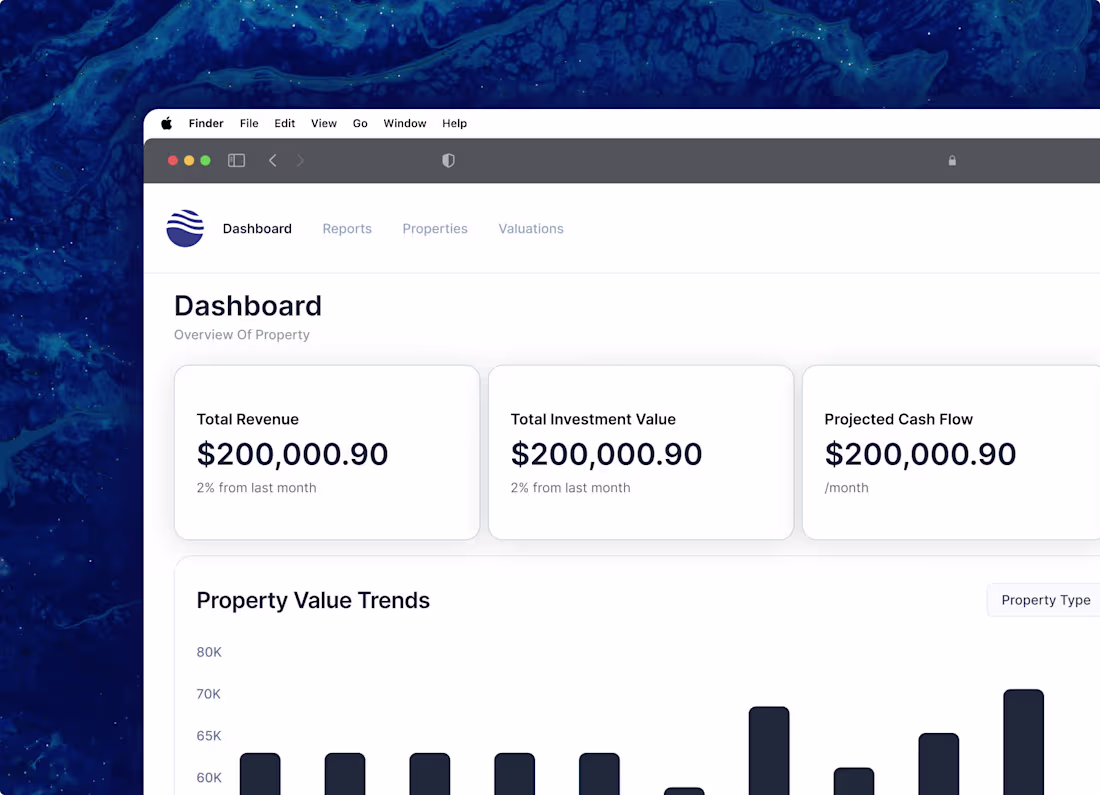Open the Property Type filter dropdown
1100x795 pixels.
point(1046,600)
